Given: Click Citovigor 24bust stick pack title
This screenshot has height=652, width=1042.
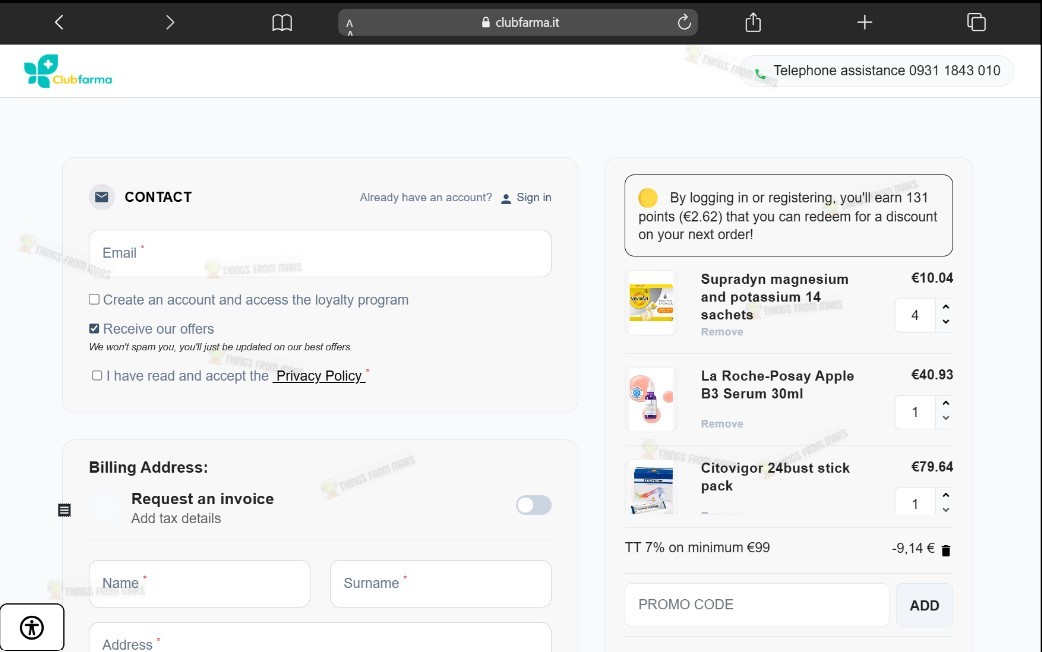Looking at the screenshot, I should click(x=775, y=477).
